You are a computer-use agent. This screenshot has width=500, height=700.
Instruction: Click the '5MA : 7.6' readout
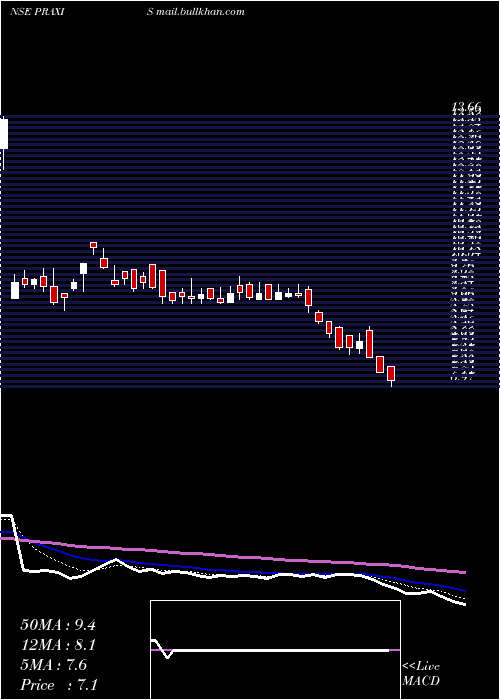click(54, 665)
